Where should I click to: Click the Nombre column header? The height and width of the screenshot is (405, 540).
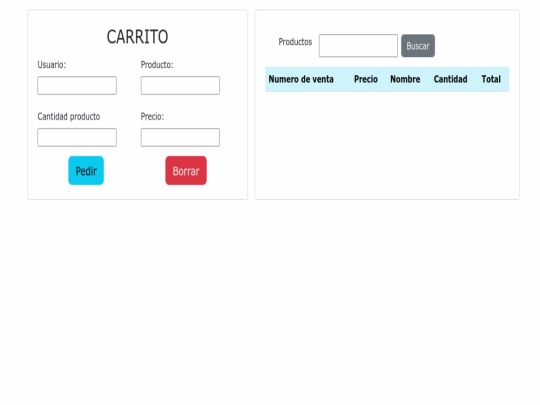pyautogui.click(x=405, y=79)
